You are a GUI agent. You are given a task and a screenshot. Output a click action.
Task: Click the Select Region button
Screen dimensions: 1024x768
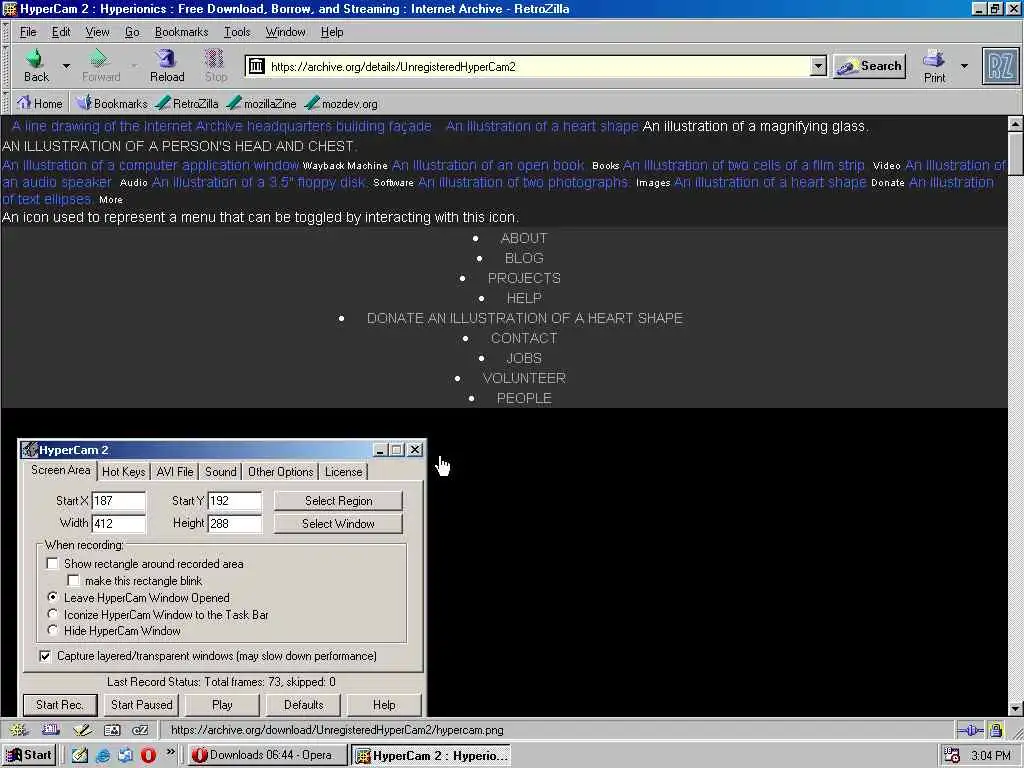338,501
